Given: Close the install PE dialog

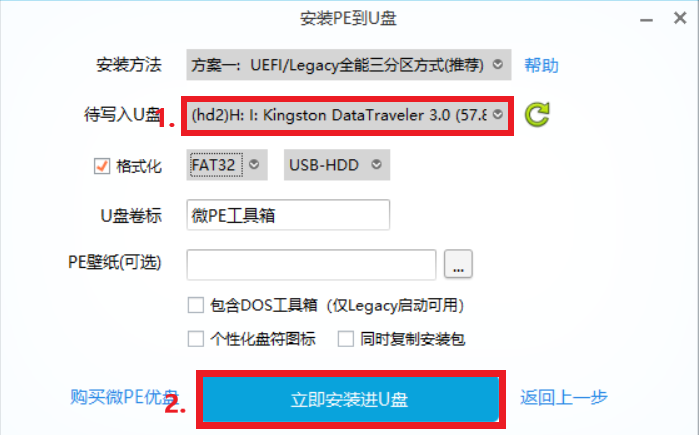Looking at the screenshot, I should coord(680,18).
